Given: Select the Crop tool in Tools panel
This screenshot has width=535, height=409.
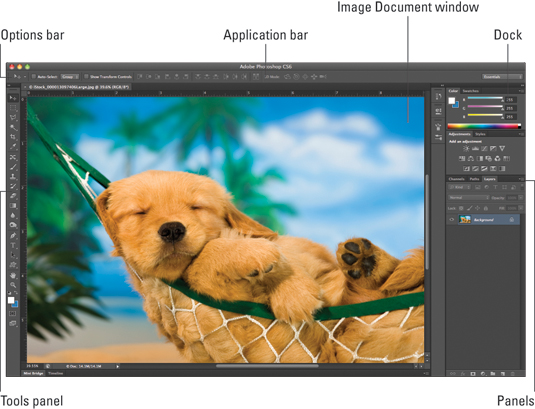Looking at the screenshot, I should 13,137.
